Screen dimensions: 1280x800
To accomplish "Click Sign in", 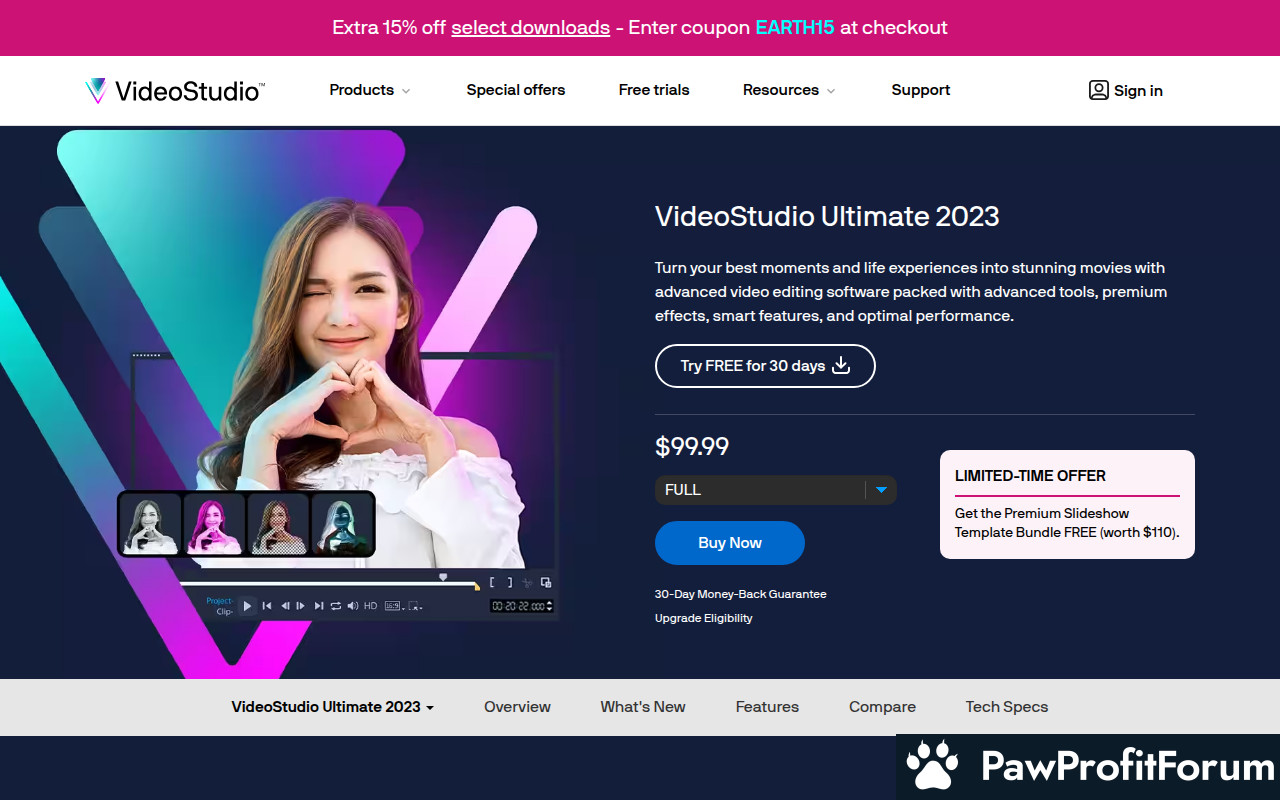I will 1125,90.
